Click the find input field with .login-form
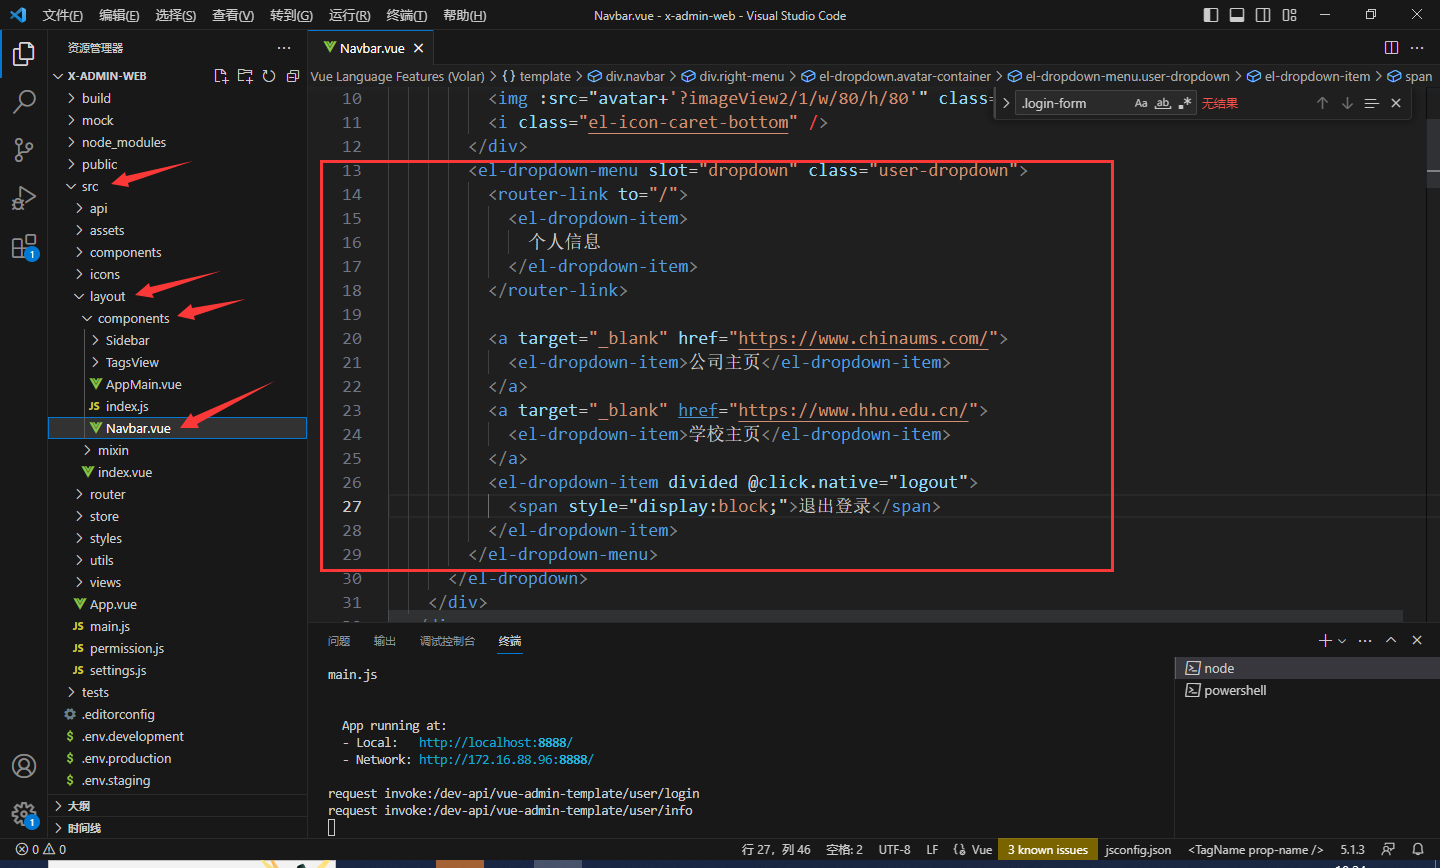Screen dimensions: 1440x868 click(1073, 103)
